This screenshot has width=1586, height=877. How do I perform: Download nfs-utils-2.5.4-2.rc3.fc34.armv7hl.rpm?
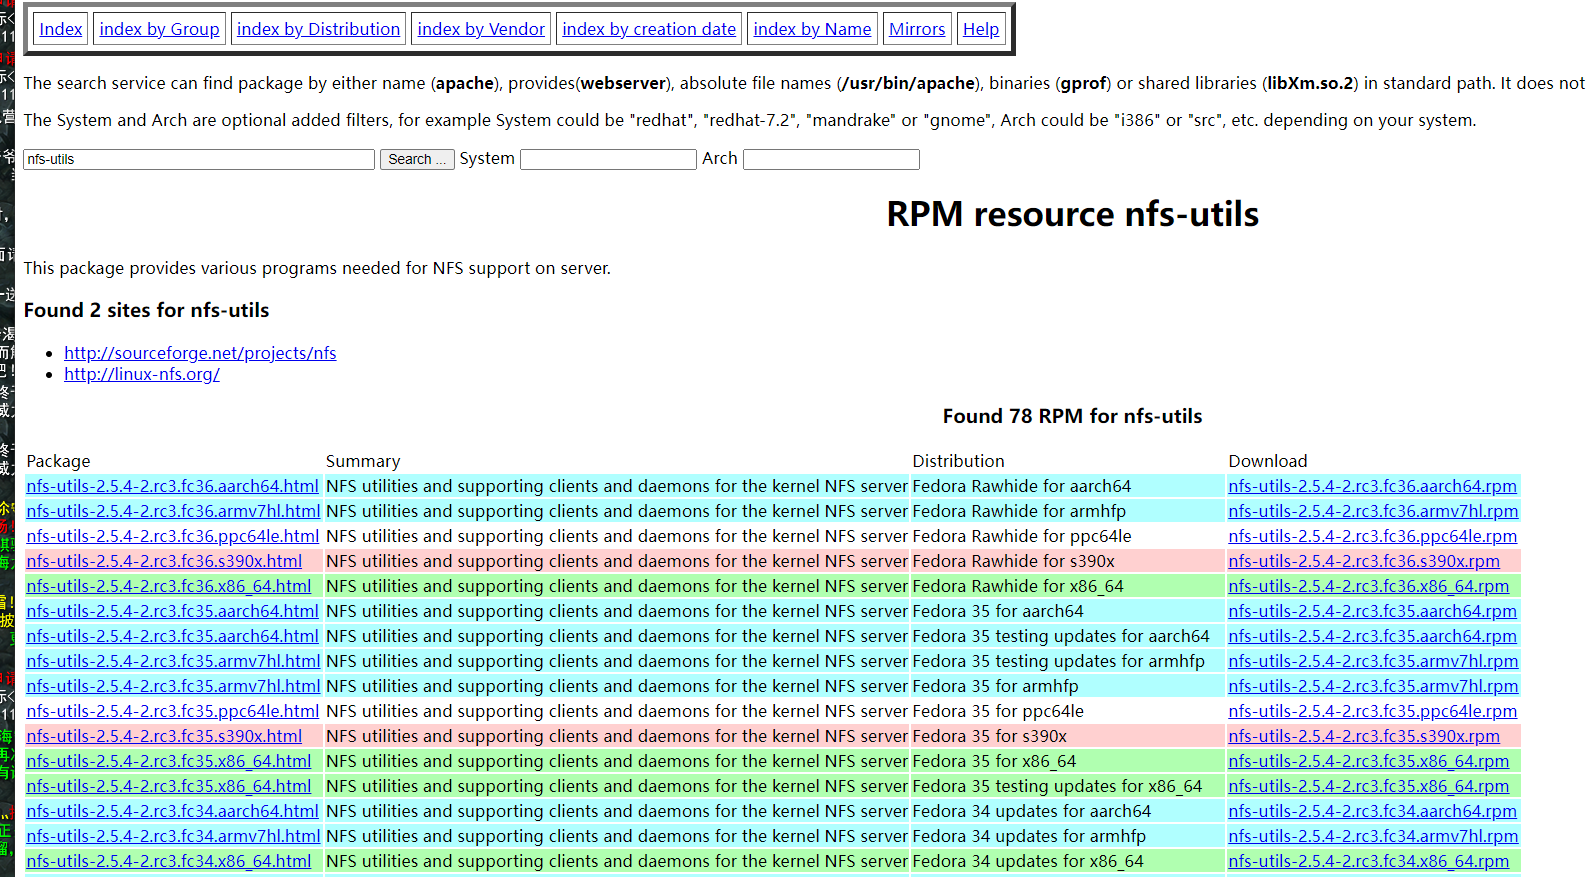[1373, 836]
